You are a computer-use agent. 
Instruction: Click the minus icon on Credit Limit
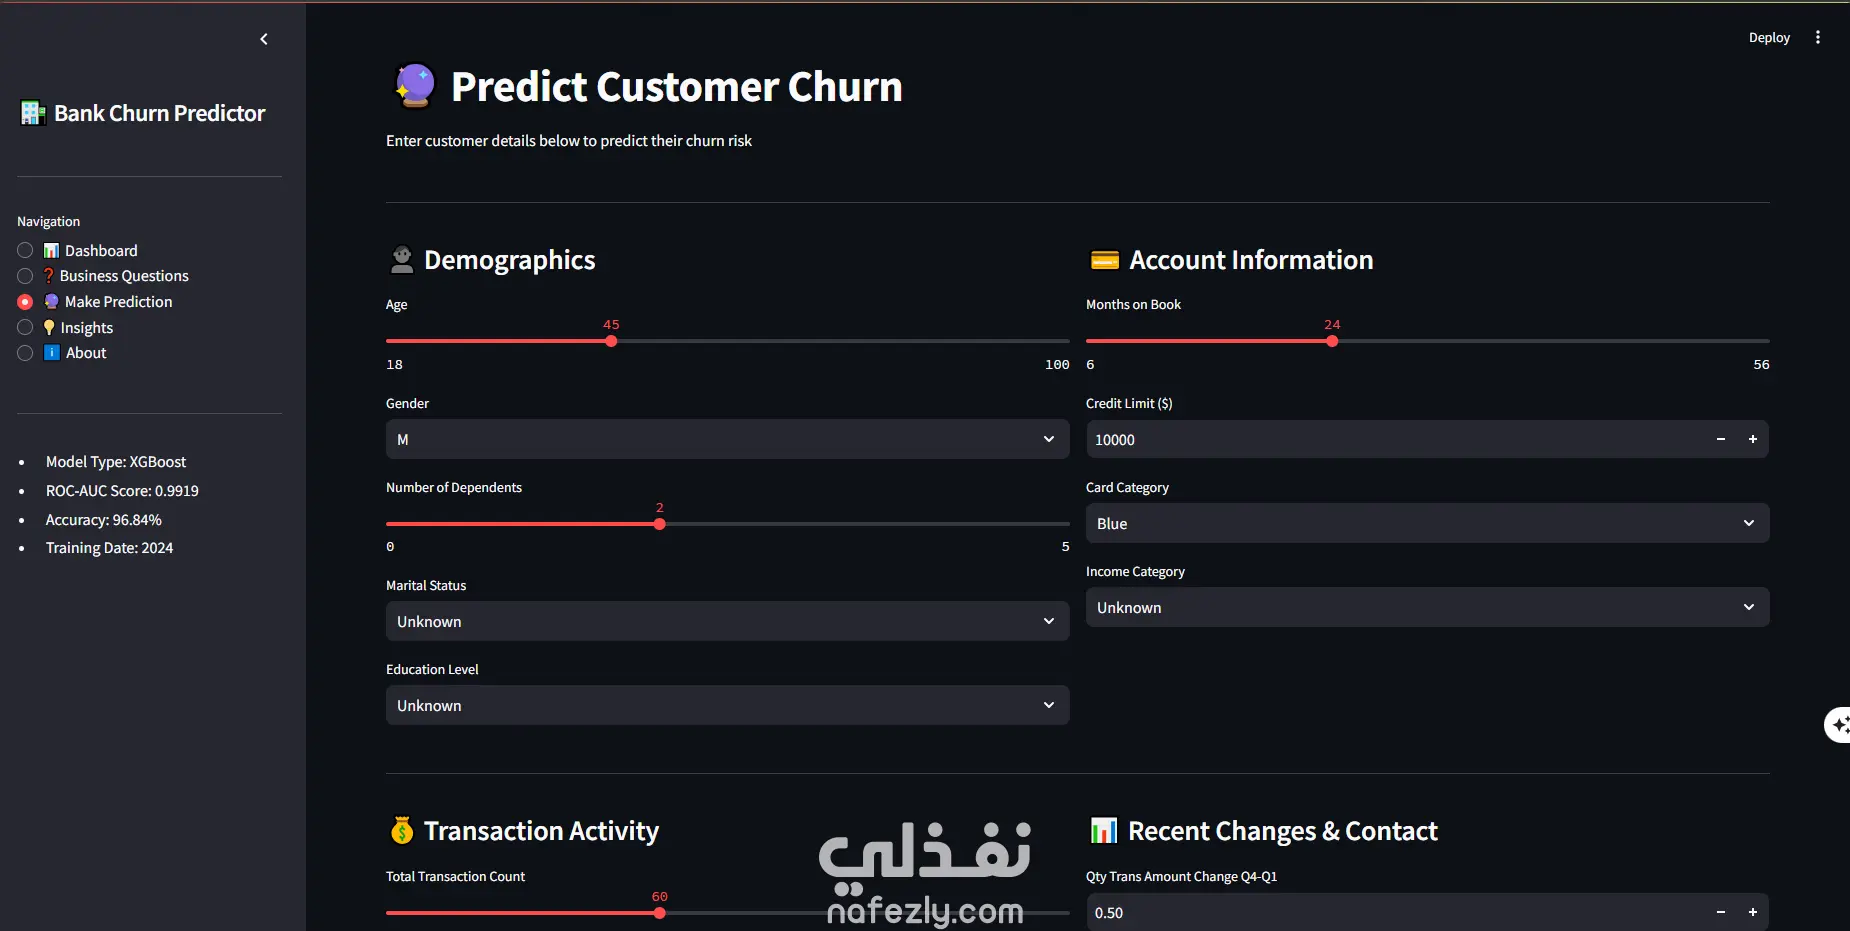[1720, 439]
